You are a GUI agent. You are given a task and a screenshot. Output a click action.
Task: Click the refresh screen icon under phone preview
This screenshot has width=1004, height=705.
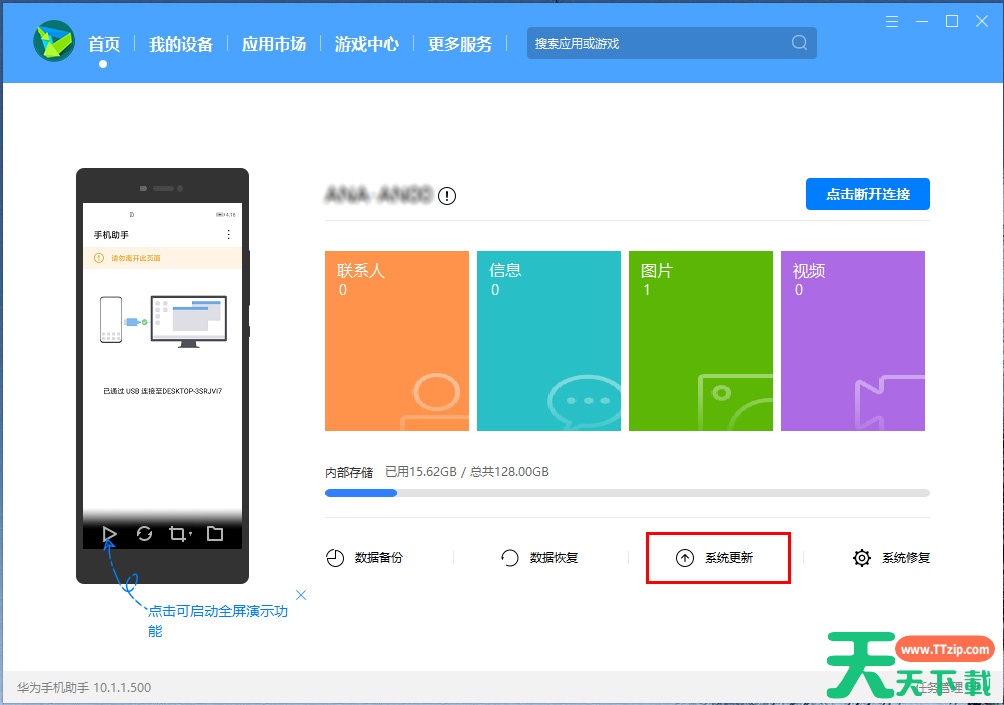pyautogui.click(x=145, y=534)
